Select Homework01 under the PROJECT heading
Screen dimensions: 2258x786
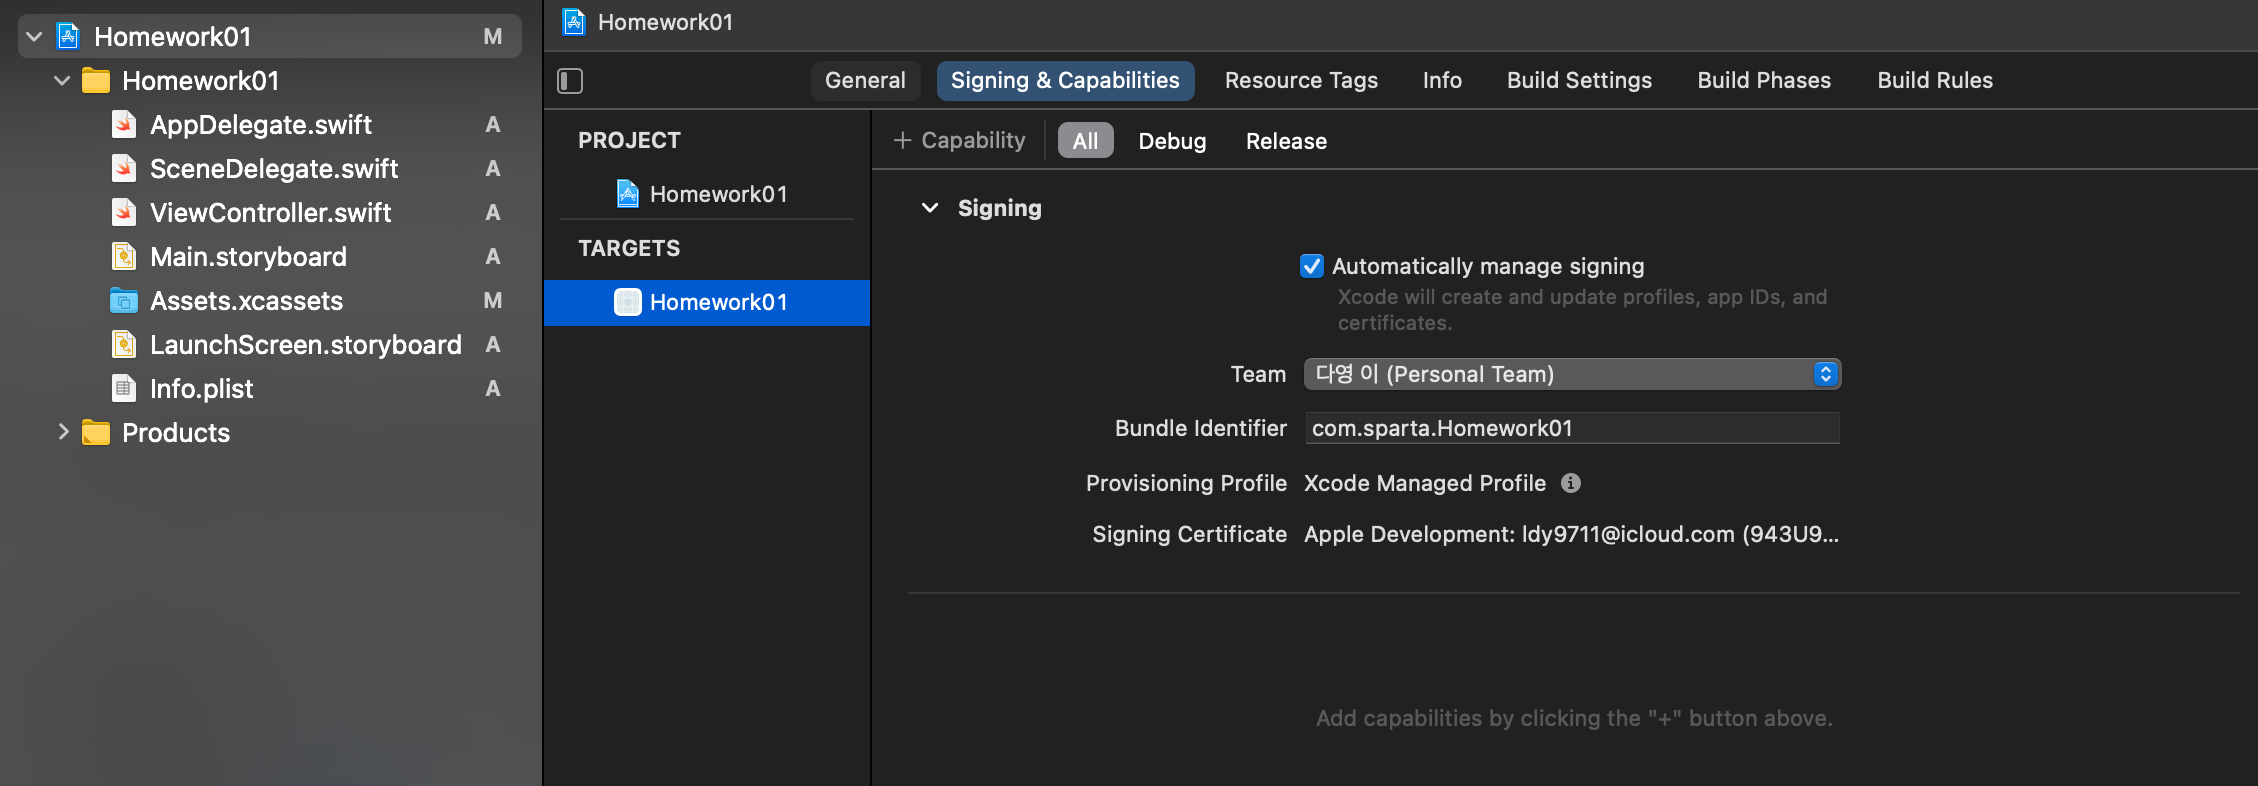(x=718, y=194)
